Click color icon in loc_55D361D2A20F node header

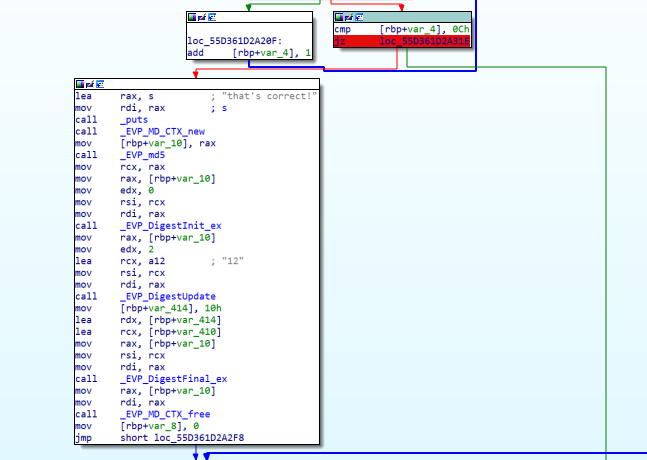click(x=192, y=17)
